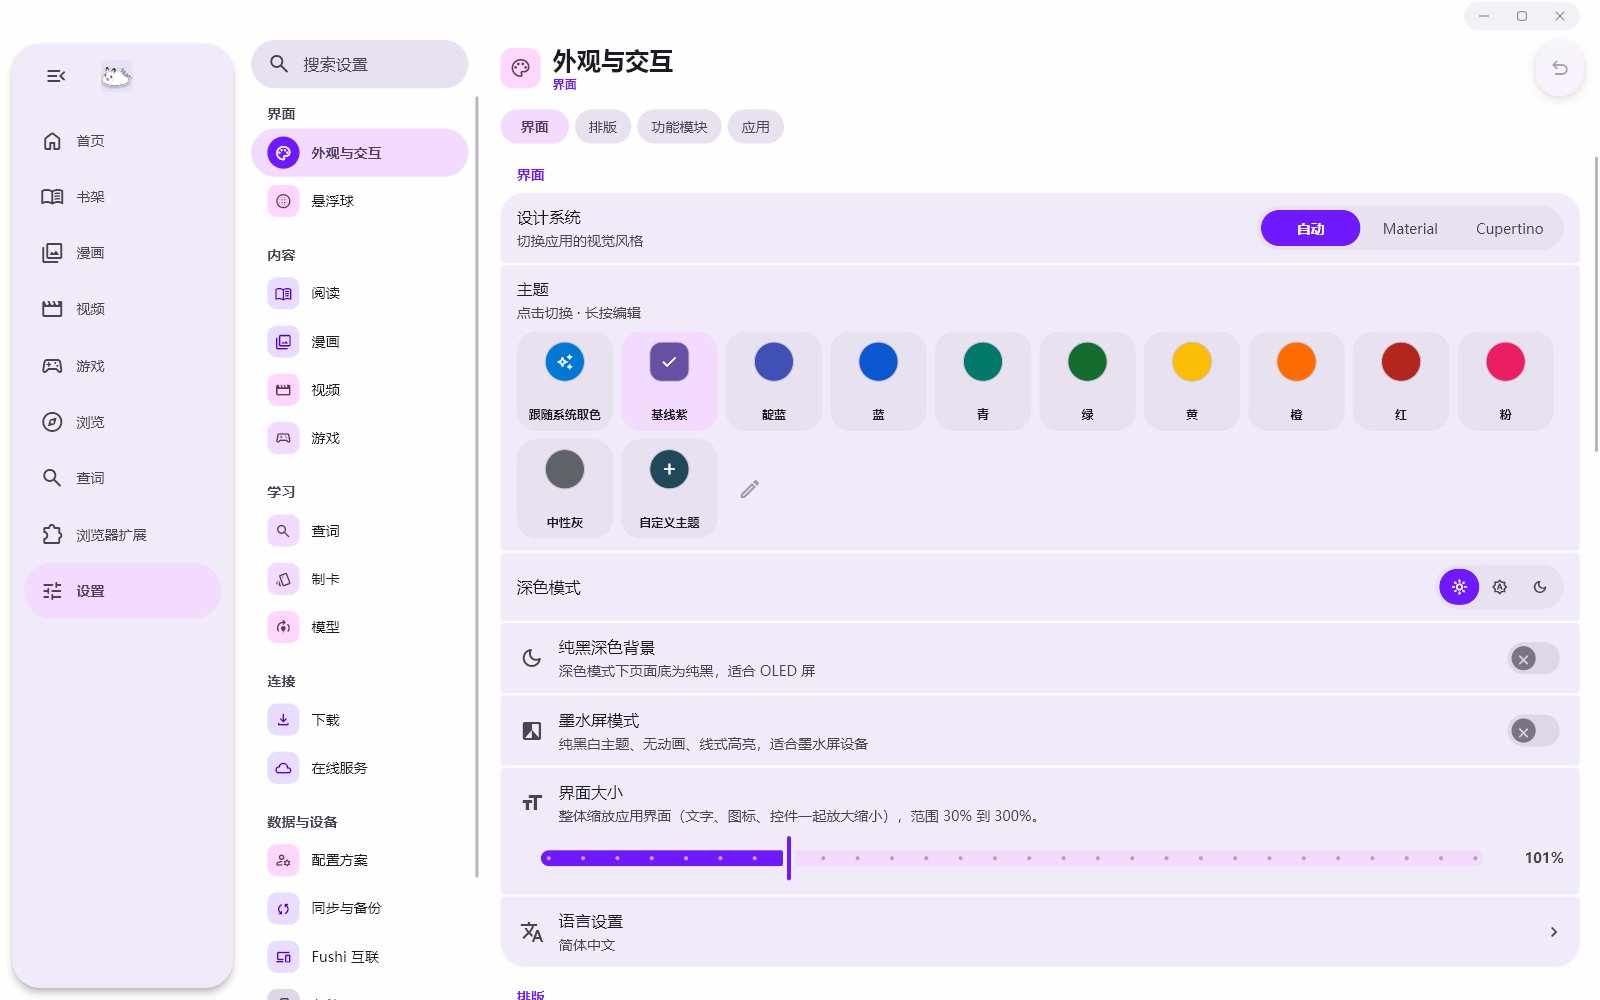Open 配置方案 profile settings
The image size is (1600, 1000).
click(360, 860)
